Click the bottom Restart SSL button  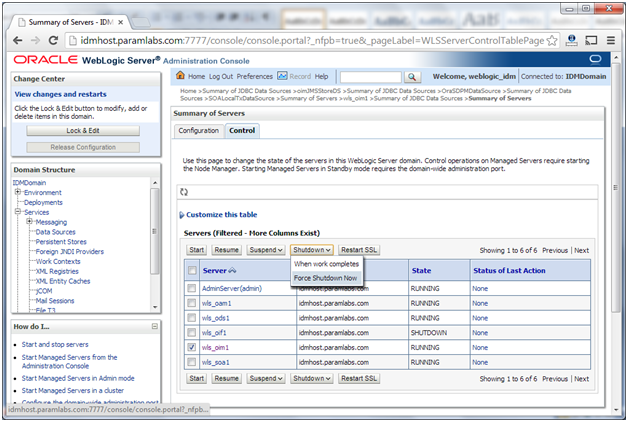coord(359,378)
